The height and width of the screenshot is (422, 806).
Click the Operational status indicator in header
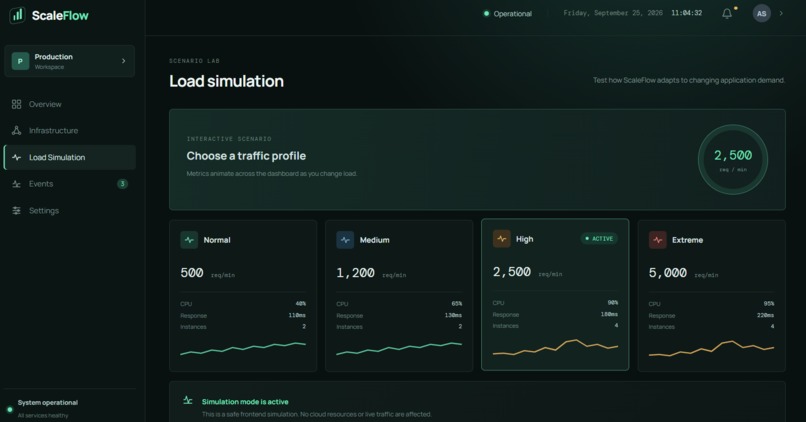[x=507, y=14]
